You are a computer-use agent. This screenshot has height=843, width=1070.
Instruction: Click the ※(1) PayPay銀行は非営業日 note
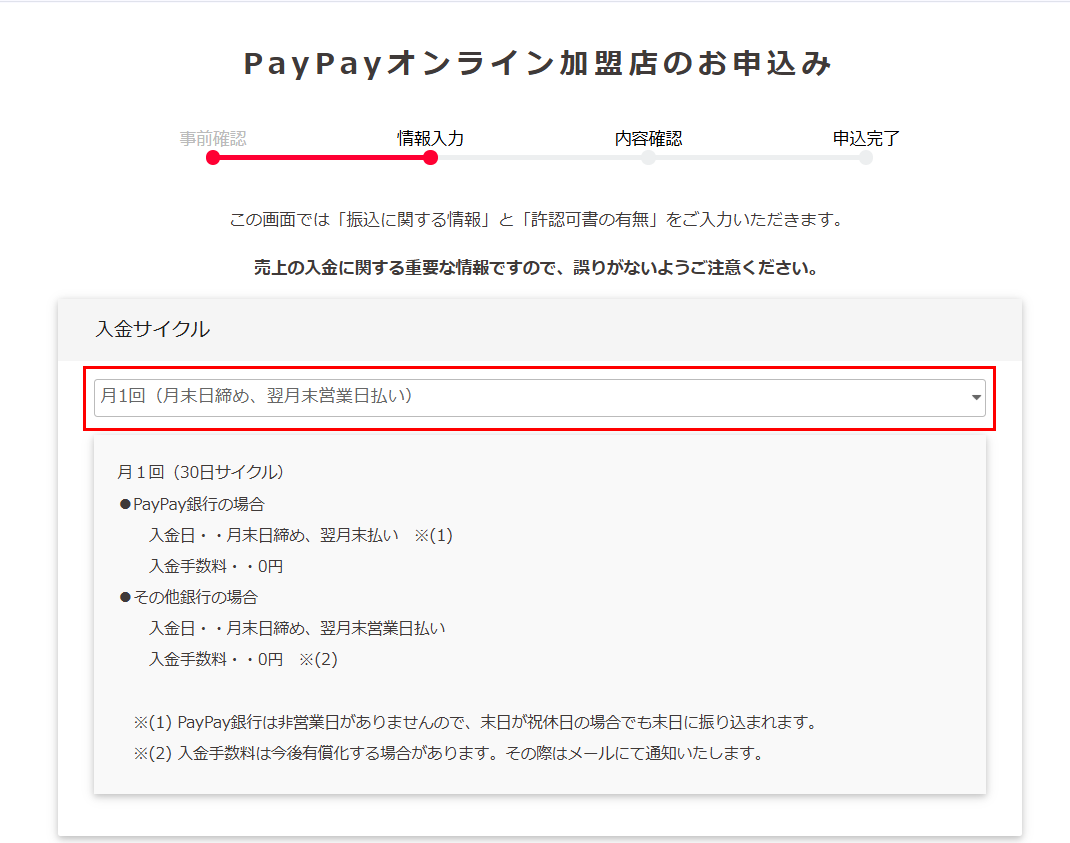[x=476, y=722]
